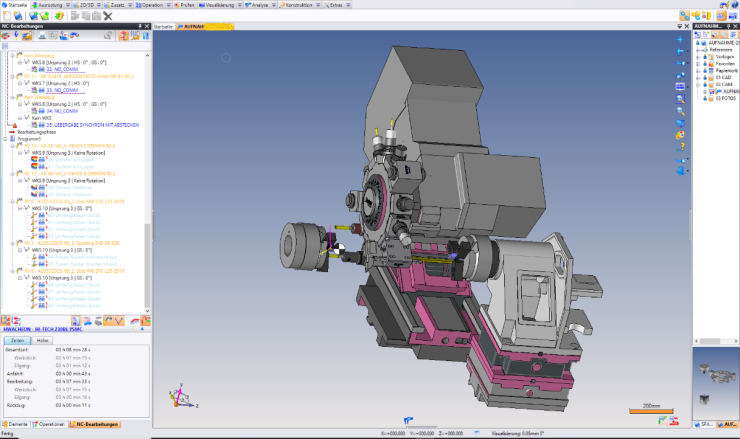The width and height of the screenshot is (740, 439).
Task: Toggle the leftmost orange icon in lower panel toolbar
Action: [6, 321]
